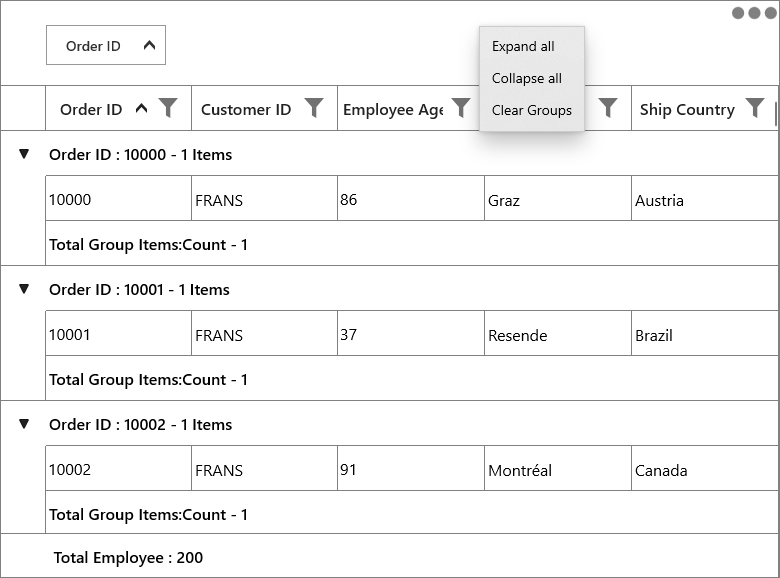Filter the Customer ID column

click(314, 108)
